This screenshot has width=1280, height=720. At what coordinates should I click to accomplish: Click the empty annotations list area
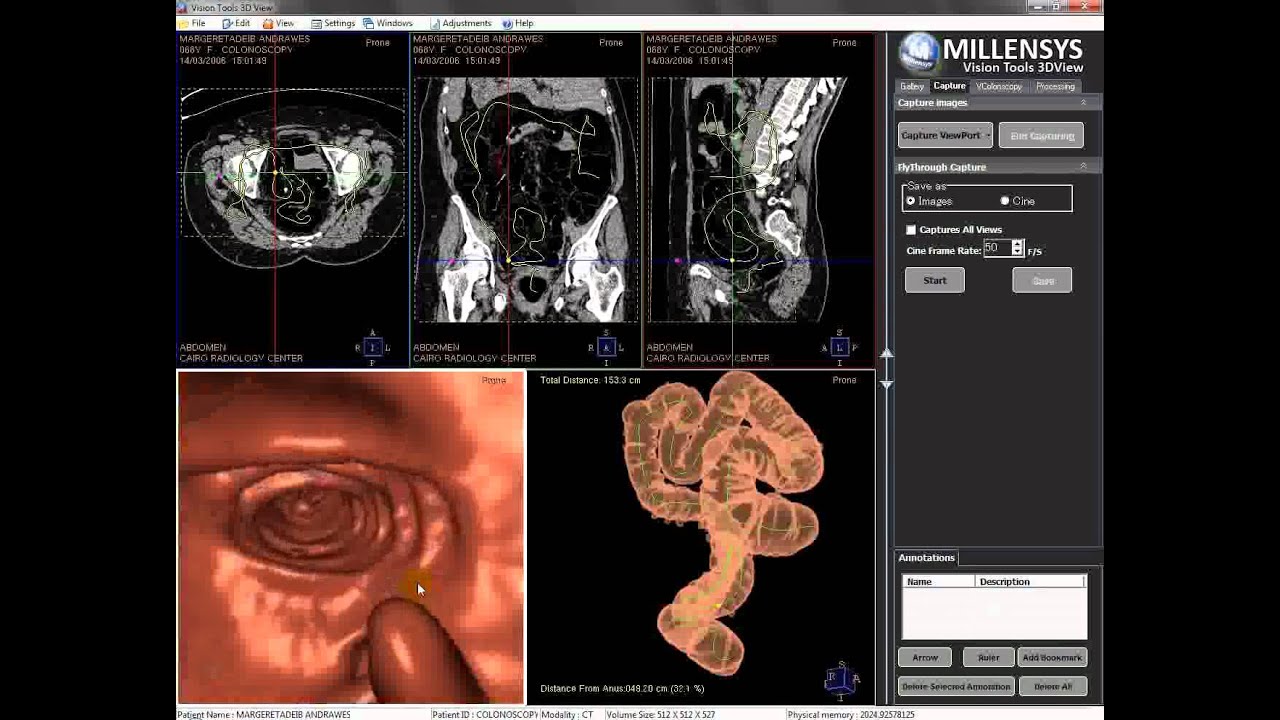[994, 613]
